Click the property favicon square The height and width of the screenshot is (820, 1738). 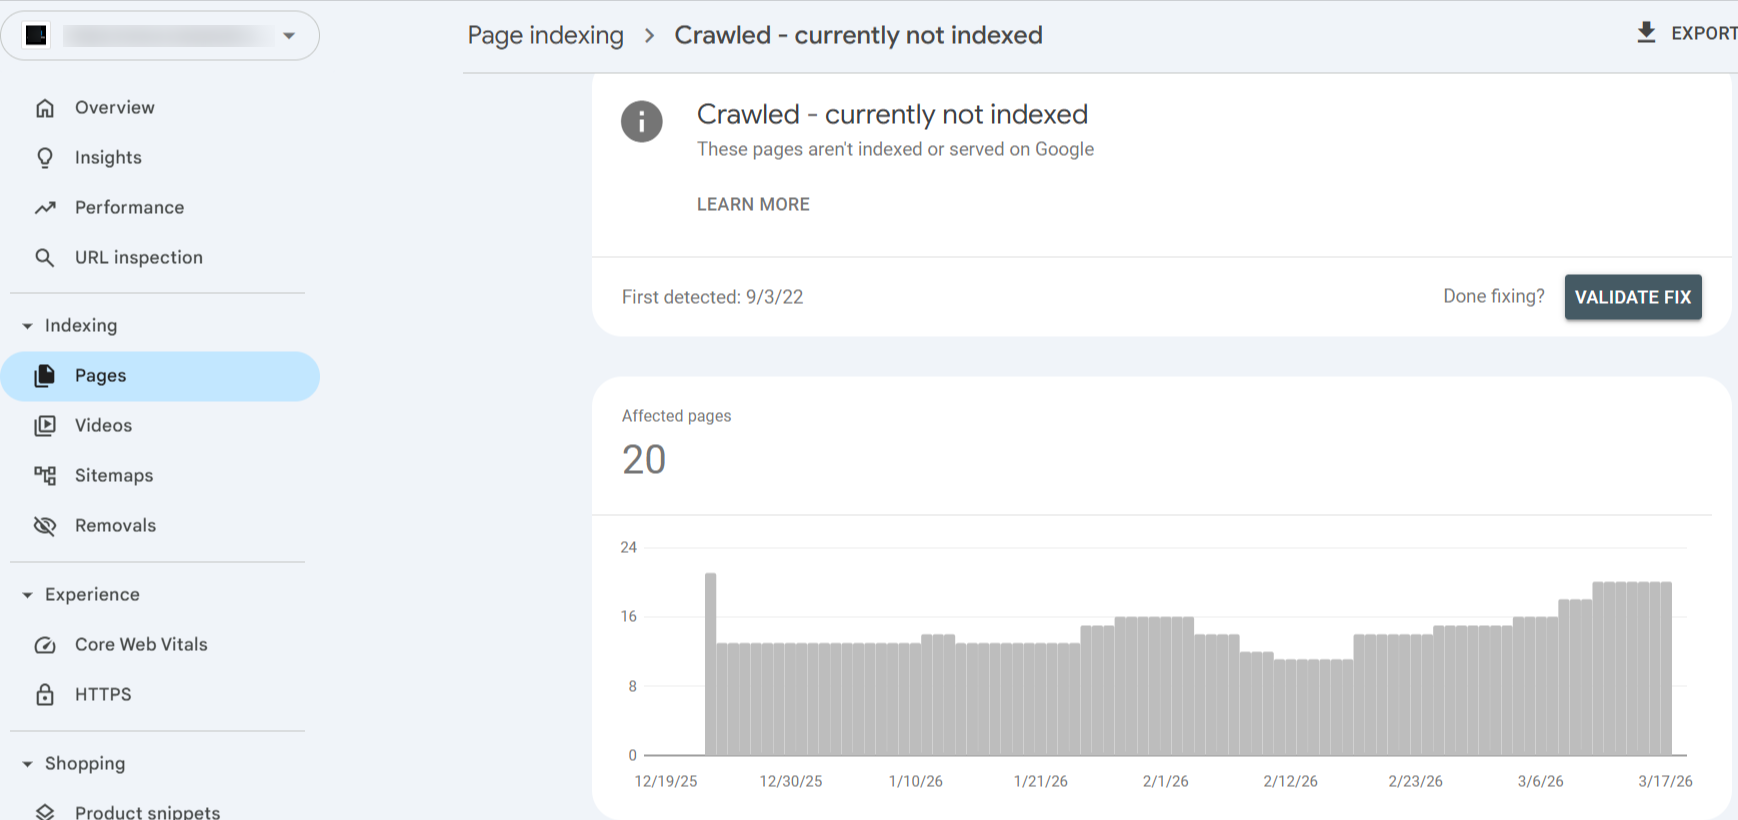[37, 36]
